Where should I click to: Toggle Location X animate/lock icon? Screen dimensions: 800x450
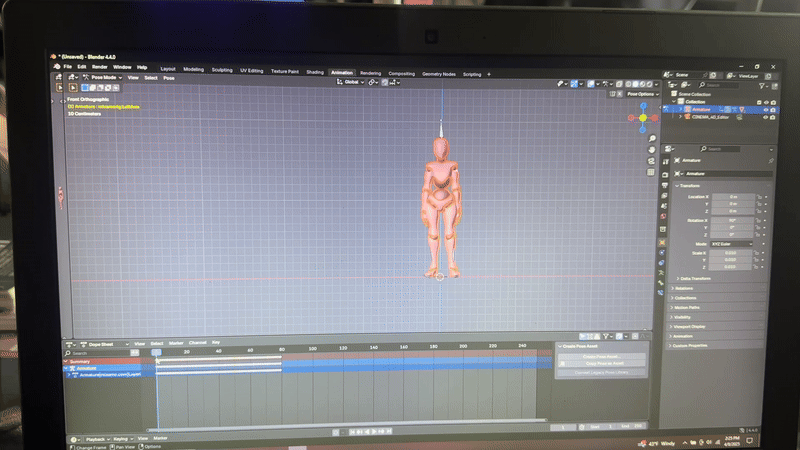[758, 197]
